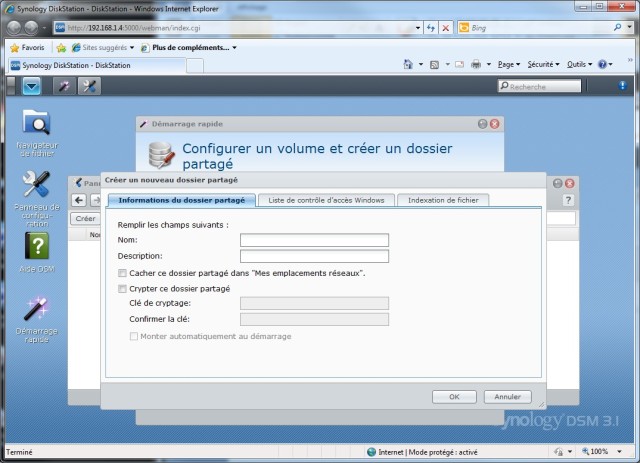640x463 pixels.
Task: Click the magic wand taskbar button
Action: 64,86
